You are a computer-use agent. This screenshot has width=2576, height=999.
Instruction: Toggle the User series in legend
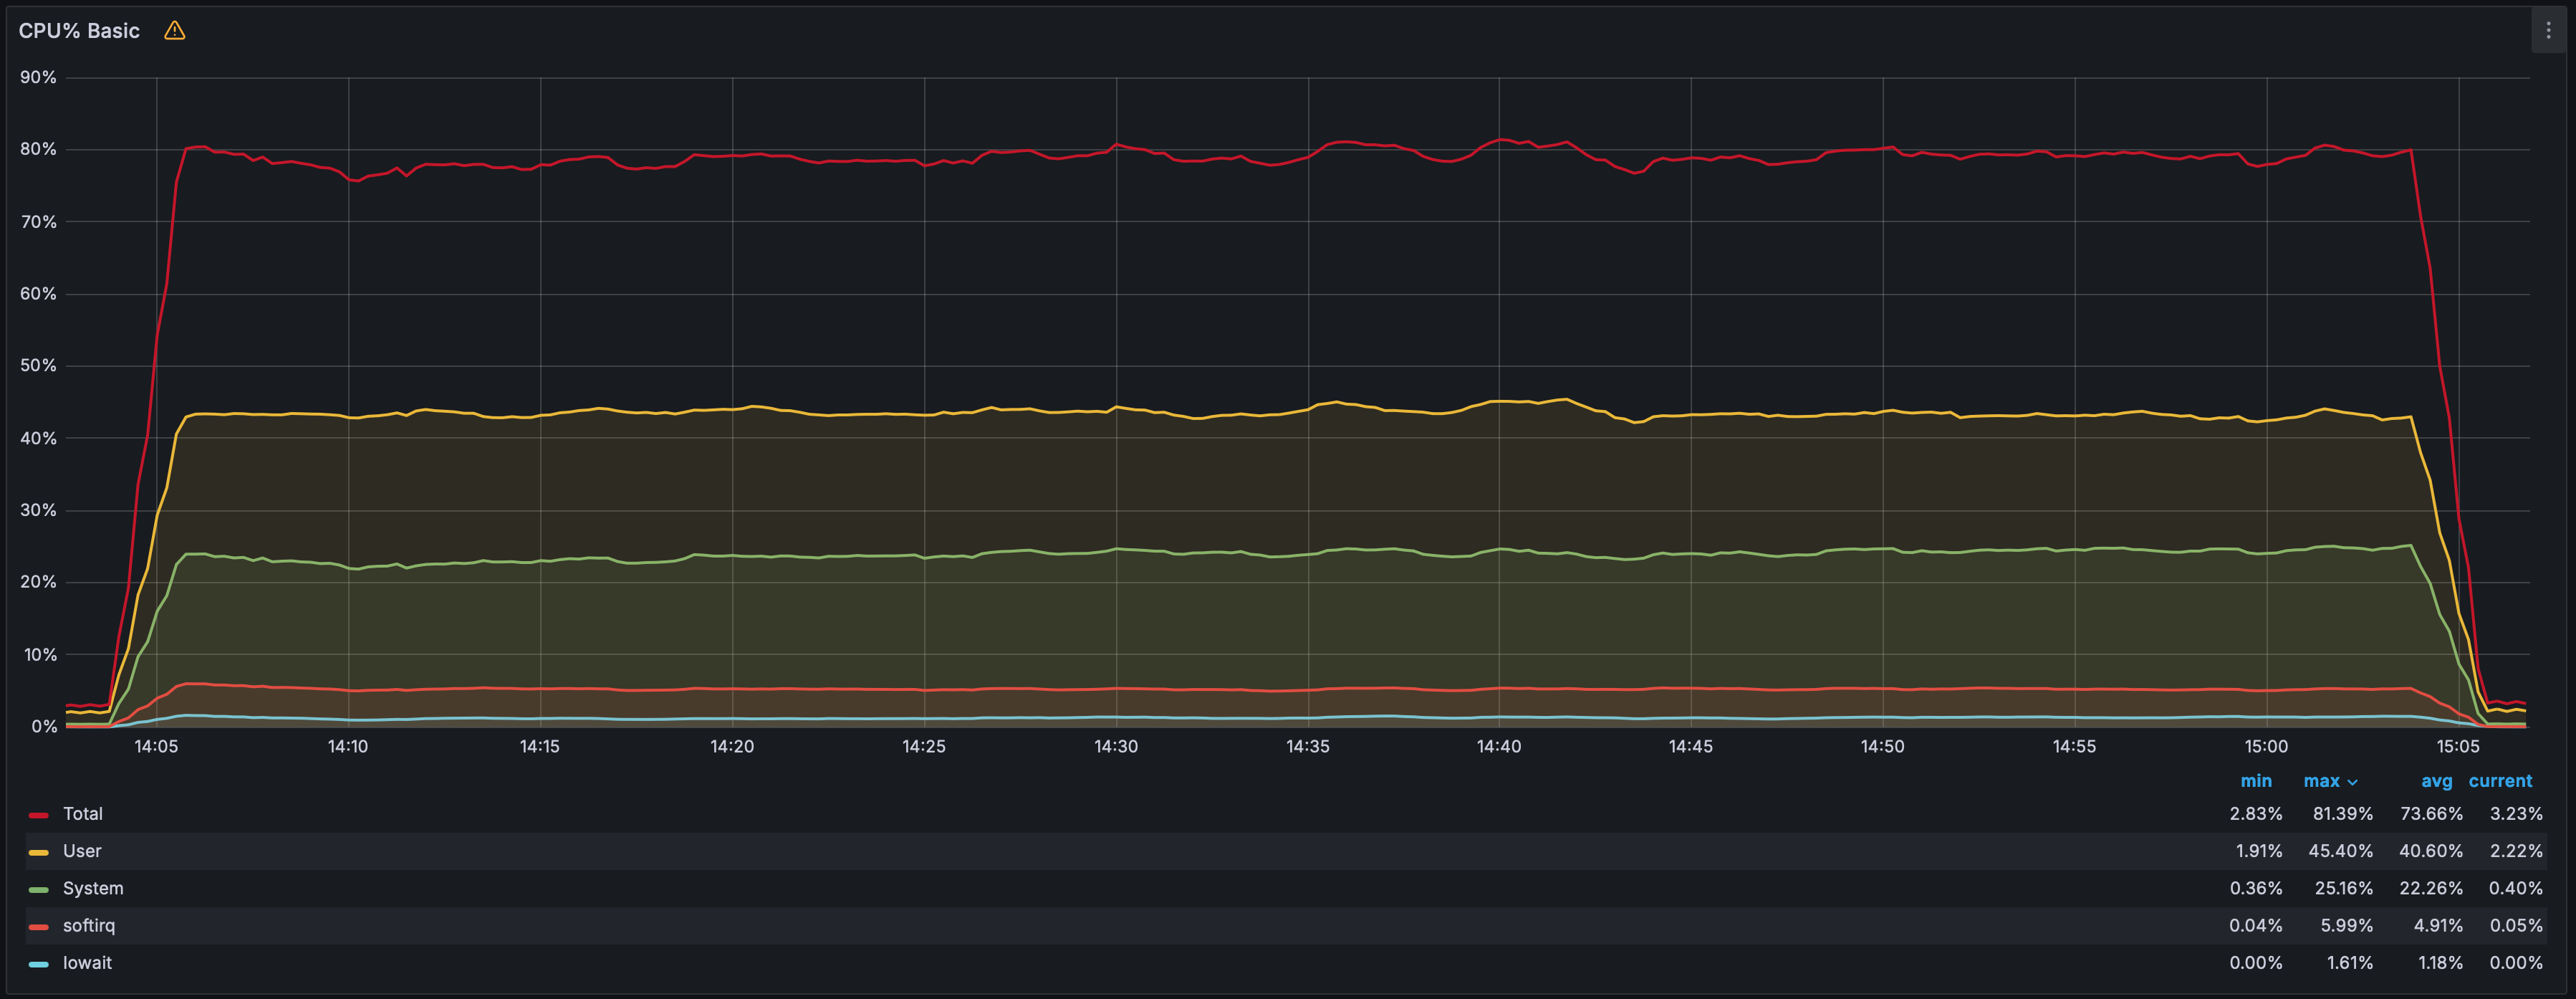[x=82, y=851]
